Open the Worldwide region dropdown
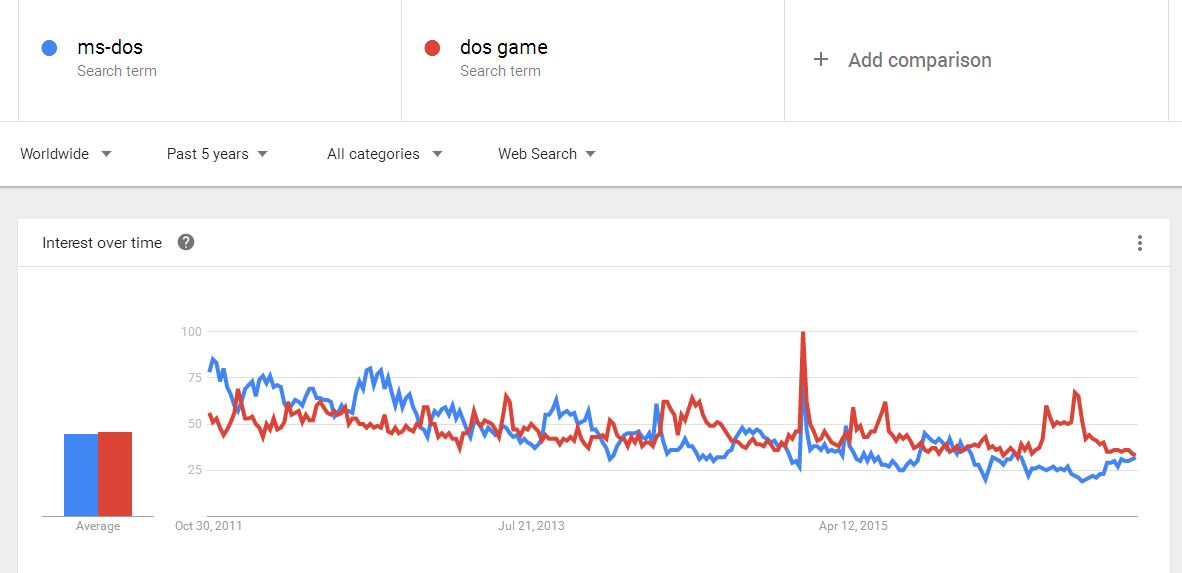 (x=66, y=154)
